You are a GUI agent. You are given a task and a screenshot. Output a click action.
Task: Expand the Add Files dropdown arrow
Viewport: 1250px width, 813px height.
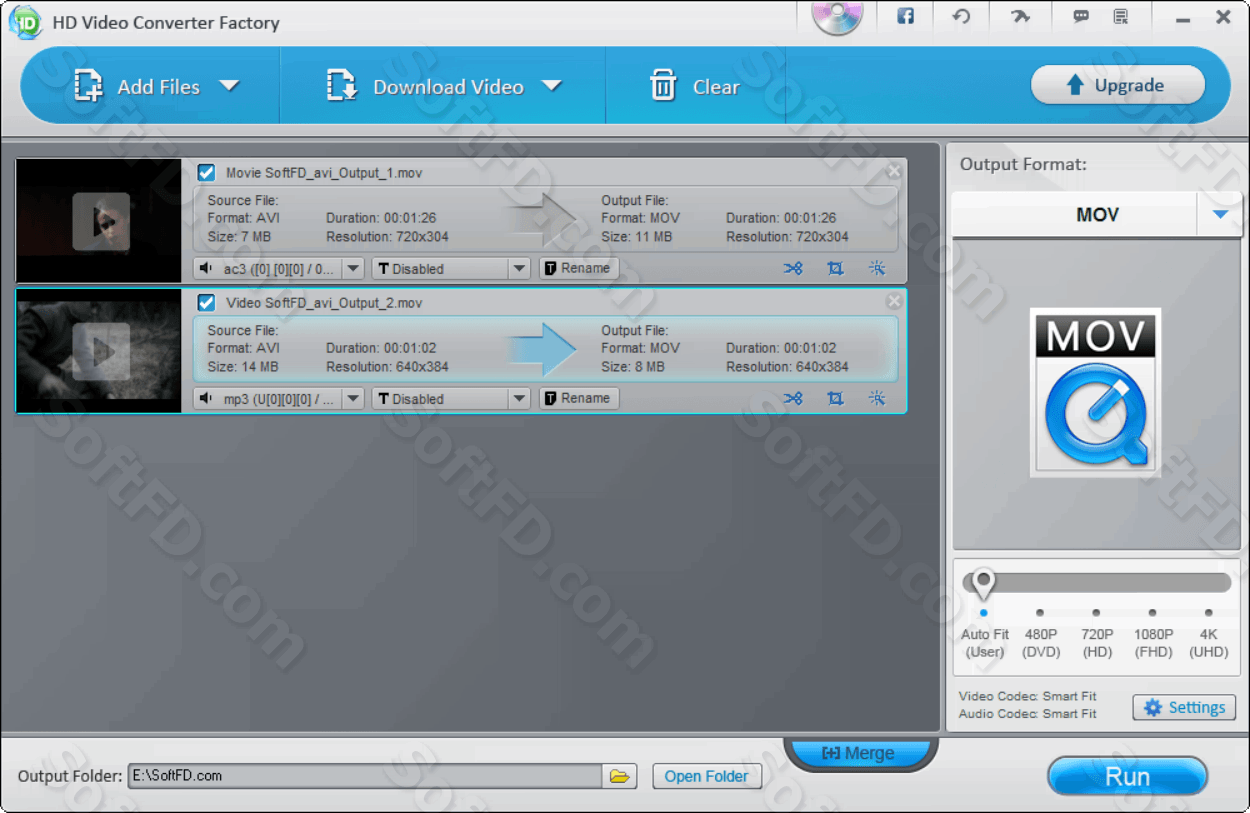(x=229, y=86)
